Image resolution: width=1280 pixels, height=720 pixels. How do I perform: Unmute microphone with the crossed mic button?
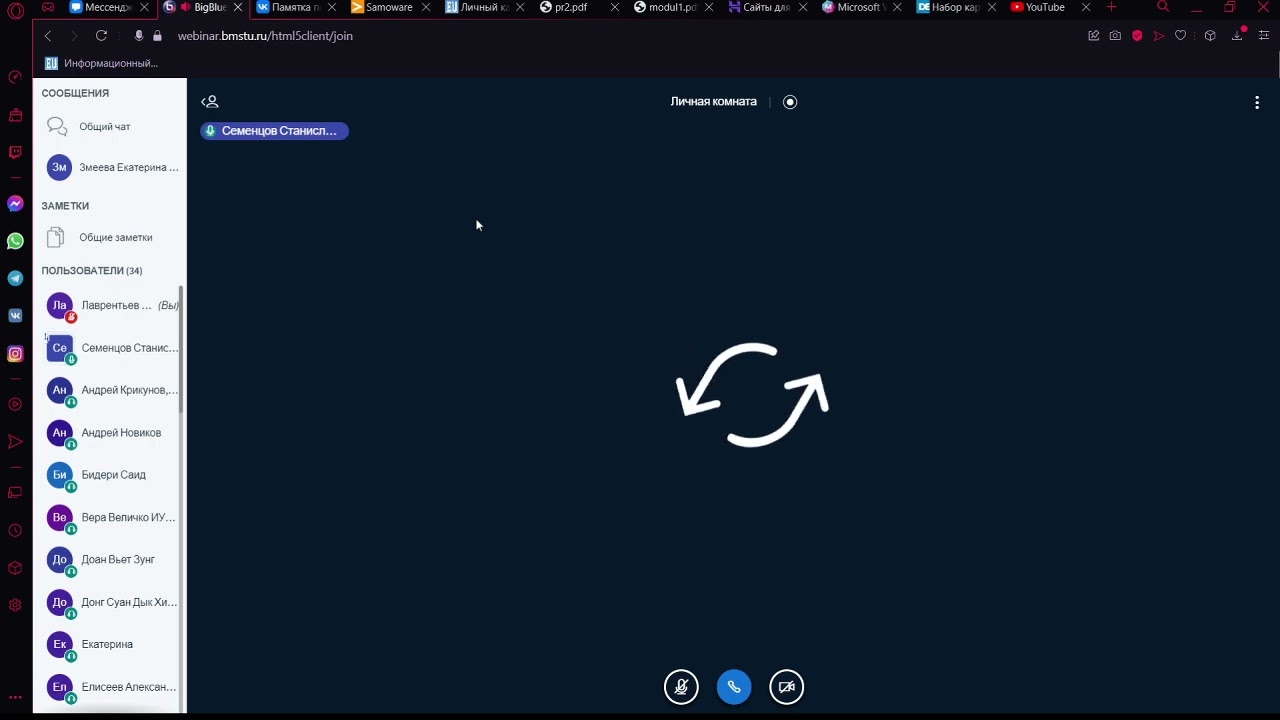[x=681, y=687]
